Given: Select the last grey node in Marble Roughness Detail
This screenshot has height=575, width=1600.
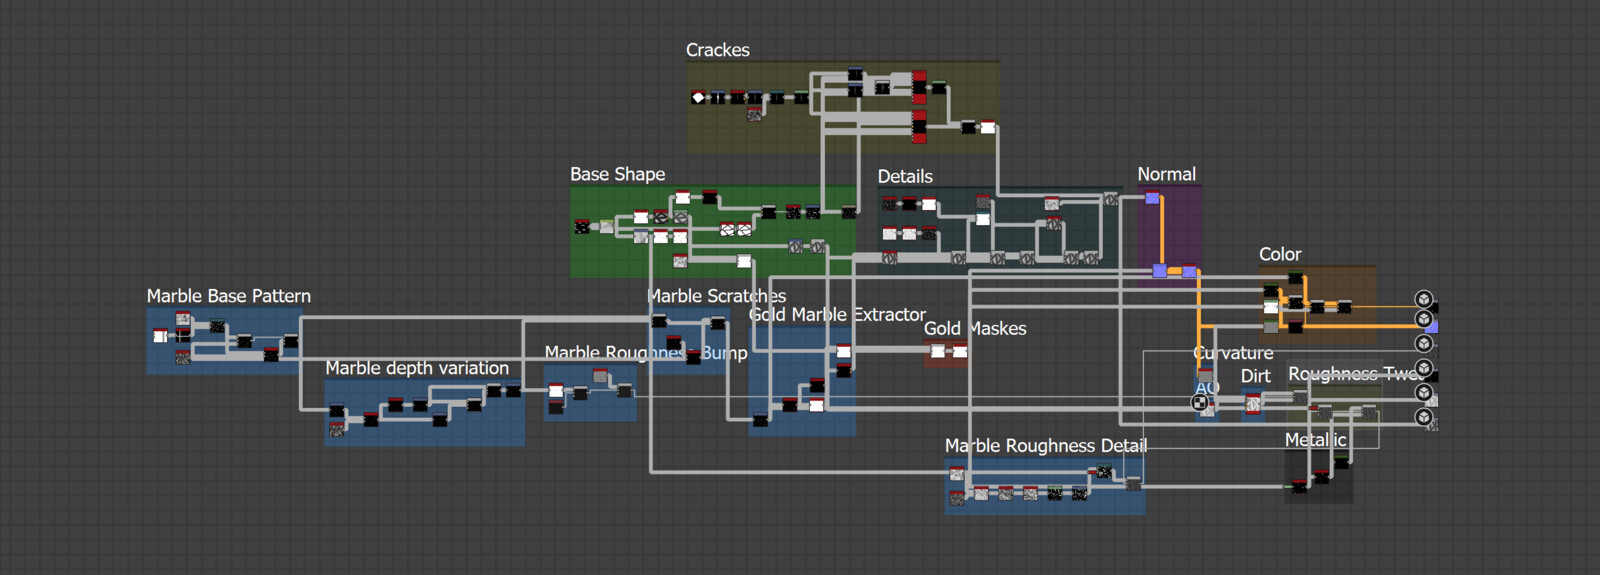Looking at the screenshot, I should (1133, 483).
